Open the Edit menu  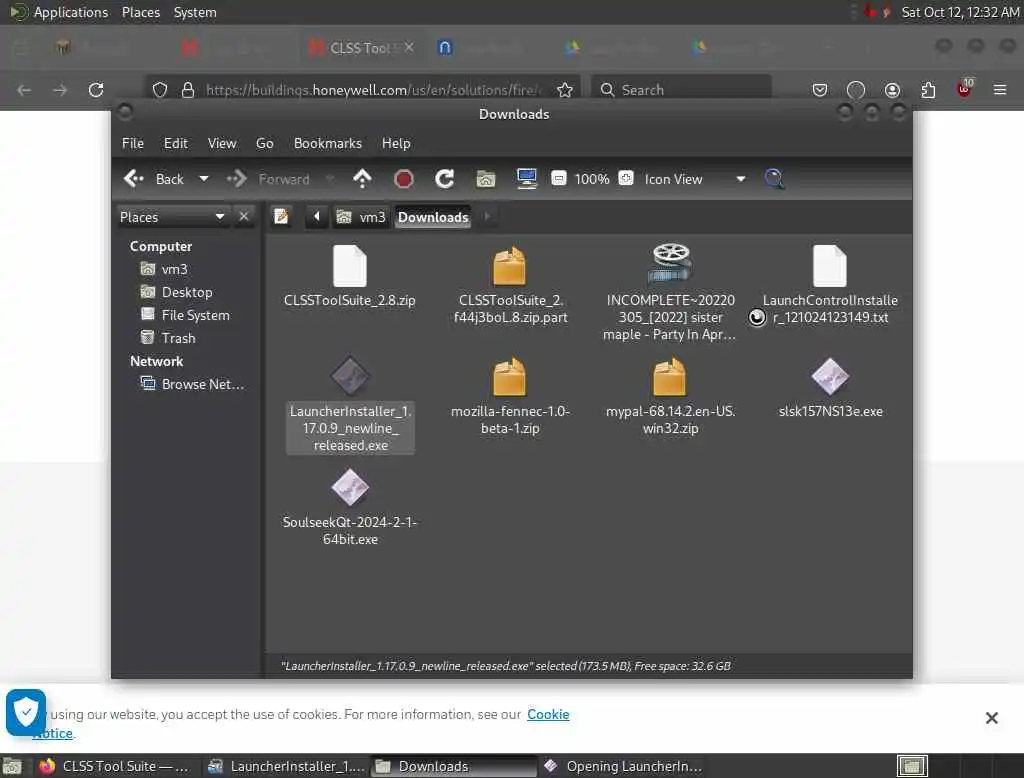(176, 143)
